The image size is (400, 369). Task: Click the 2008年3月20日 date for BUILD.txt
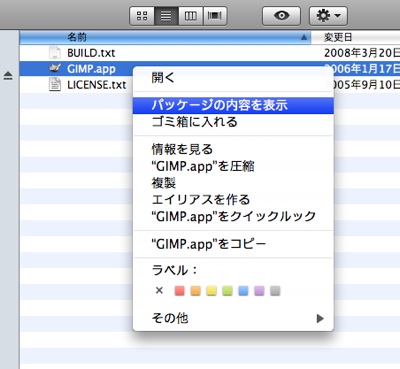click(362, 53)
